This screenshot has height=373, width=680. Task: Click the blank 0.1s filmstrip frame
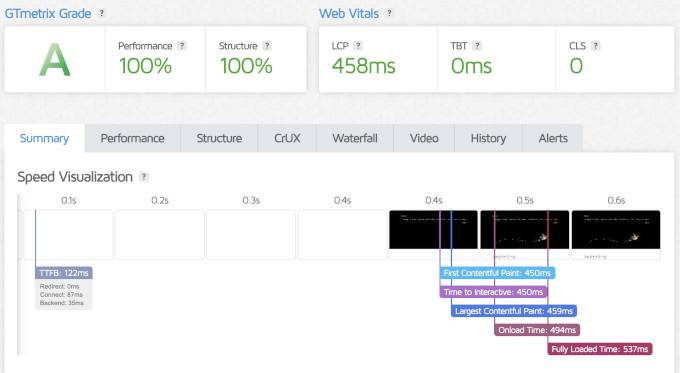(69, 235)
